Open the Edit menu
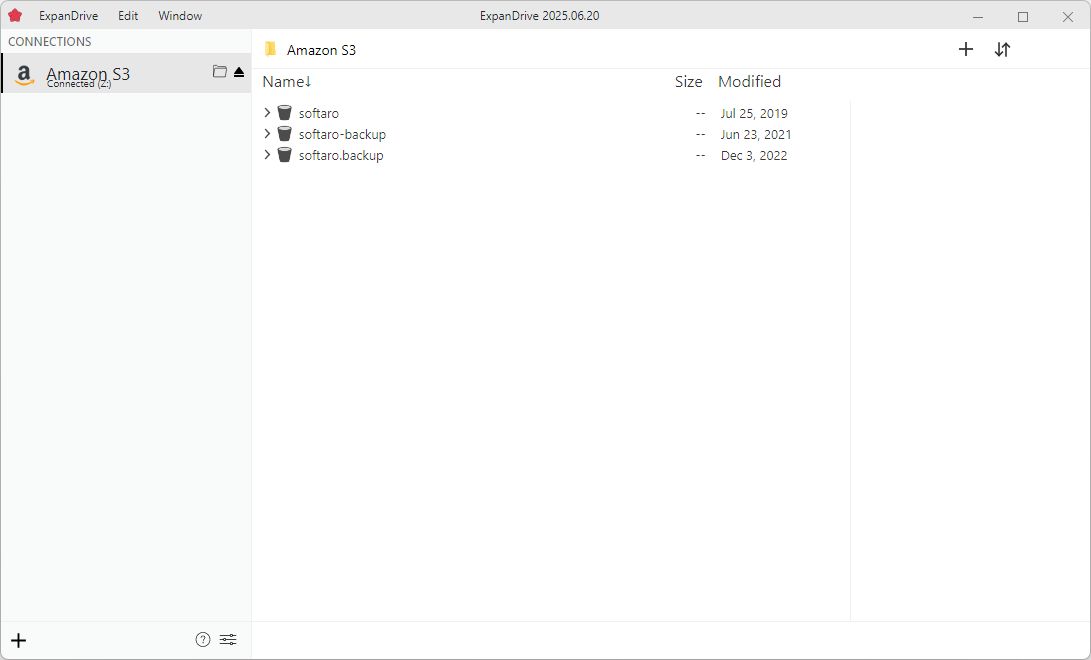This screenshot has height=660, width=1091. click(x=128, y=16)
